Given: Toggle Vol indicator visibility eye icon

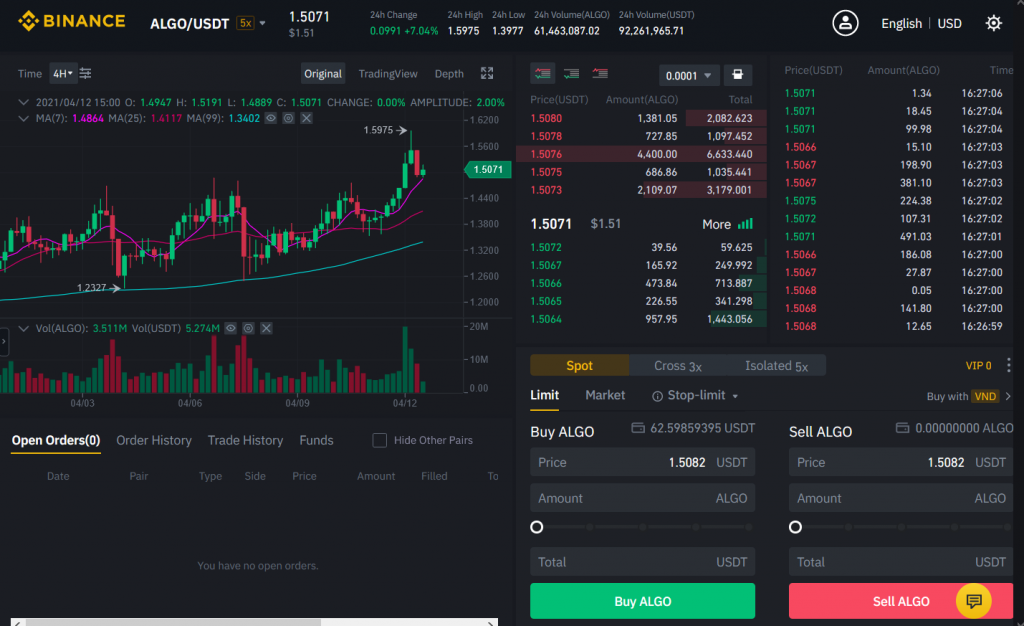Looking at the screenshot, I should click(x=230, y=328).
